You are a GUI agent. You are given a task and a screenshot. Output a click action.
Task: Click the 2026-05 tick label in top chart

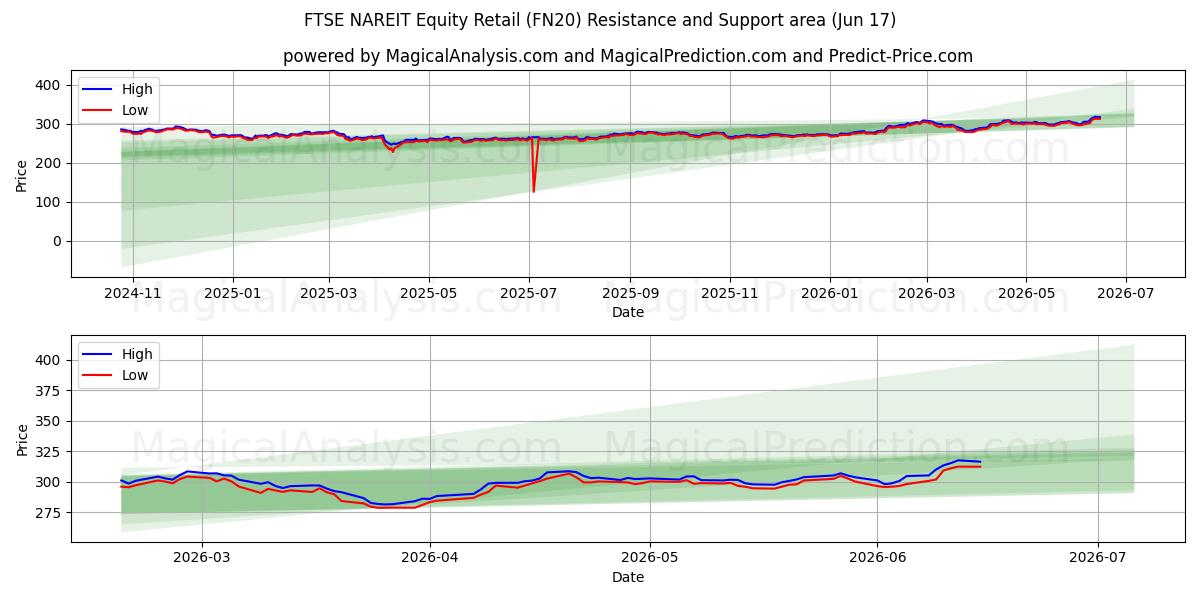pos(1026,294)
